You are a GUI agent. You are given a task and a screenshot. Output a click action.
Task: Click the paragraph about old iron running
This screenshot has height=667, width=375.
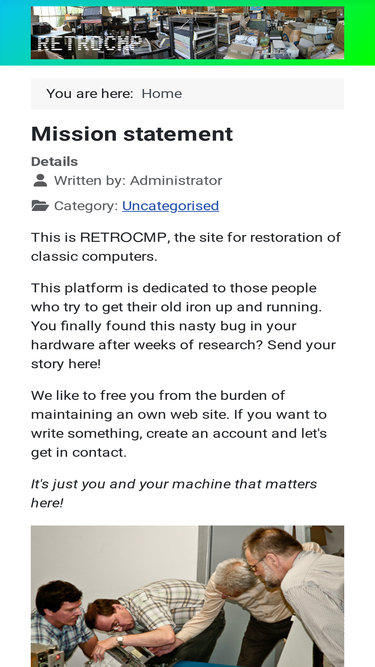click(183, 326)
